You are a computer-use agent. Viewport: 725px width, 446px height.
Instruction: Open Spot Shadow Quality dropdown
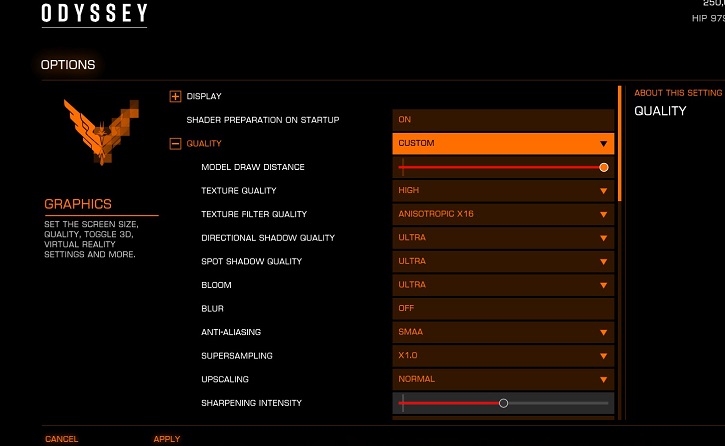point(503,261)
